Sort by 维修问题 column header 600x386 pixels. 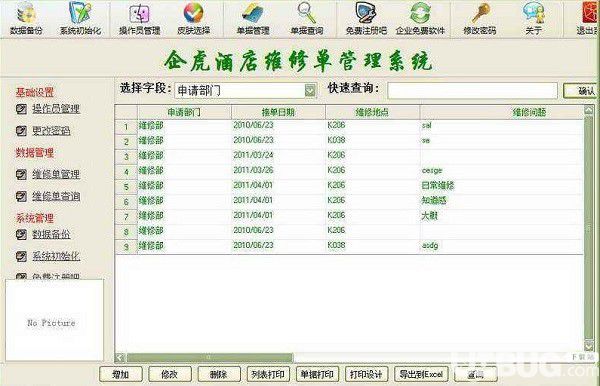pos(502,112)
